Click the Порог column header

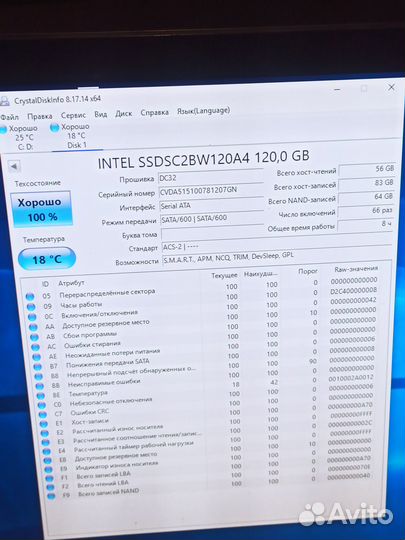(x=308, y=271)
